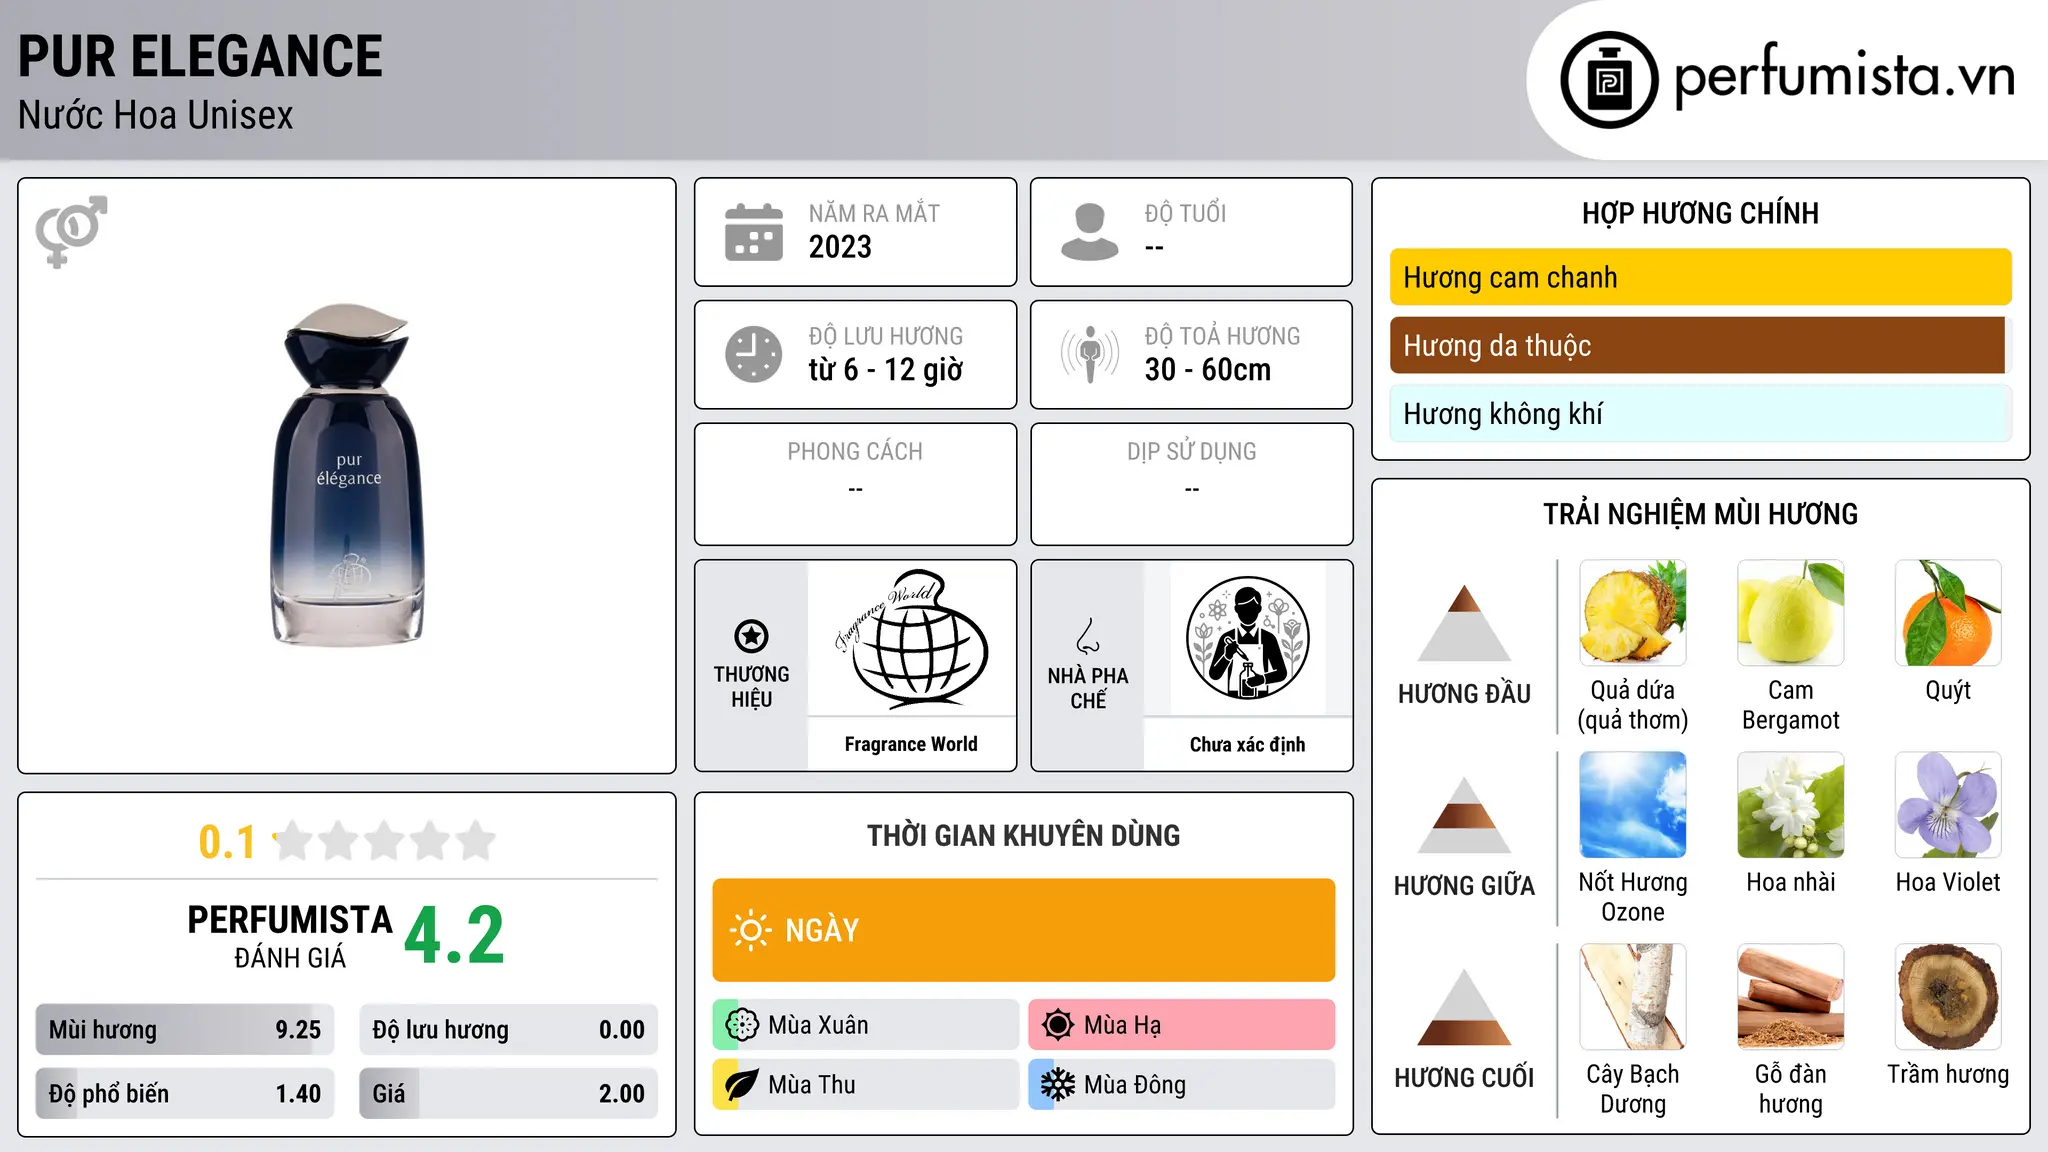Click the PHONG CÁCH style card
Image resolution: width=2048 pixels, height=1152 pixels.
point(855,484)
